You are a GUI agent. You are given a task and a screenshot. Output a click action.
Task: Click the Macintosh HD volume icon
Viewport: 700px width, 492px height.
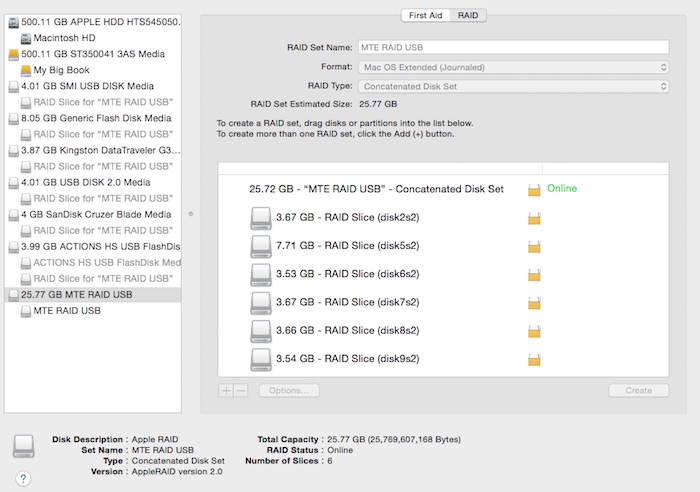coord(26,38)
